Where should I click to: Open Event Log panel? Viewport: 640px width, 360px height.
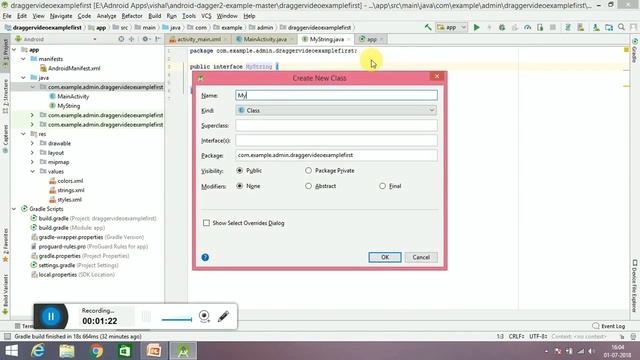pos(609,326)
